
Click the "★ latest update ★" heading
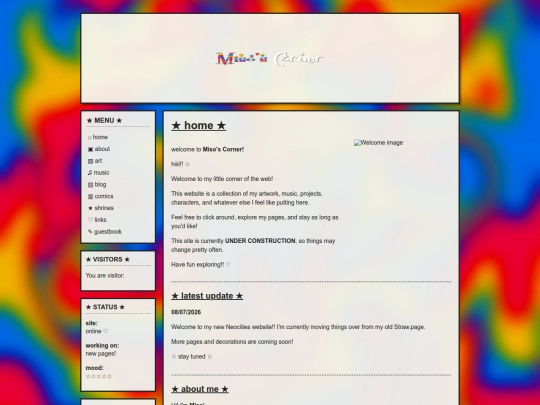click(207, 296)
